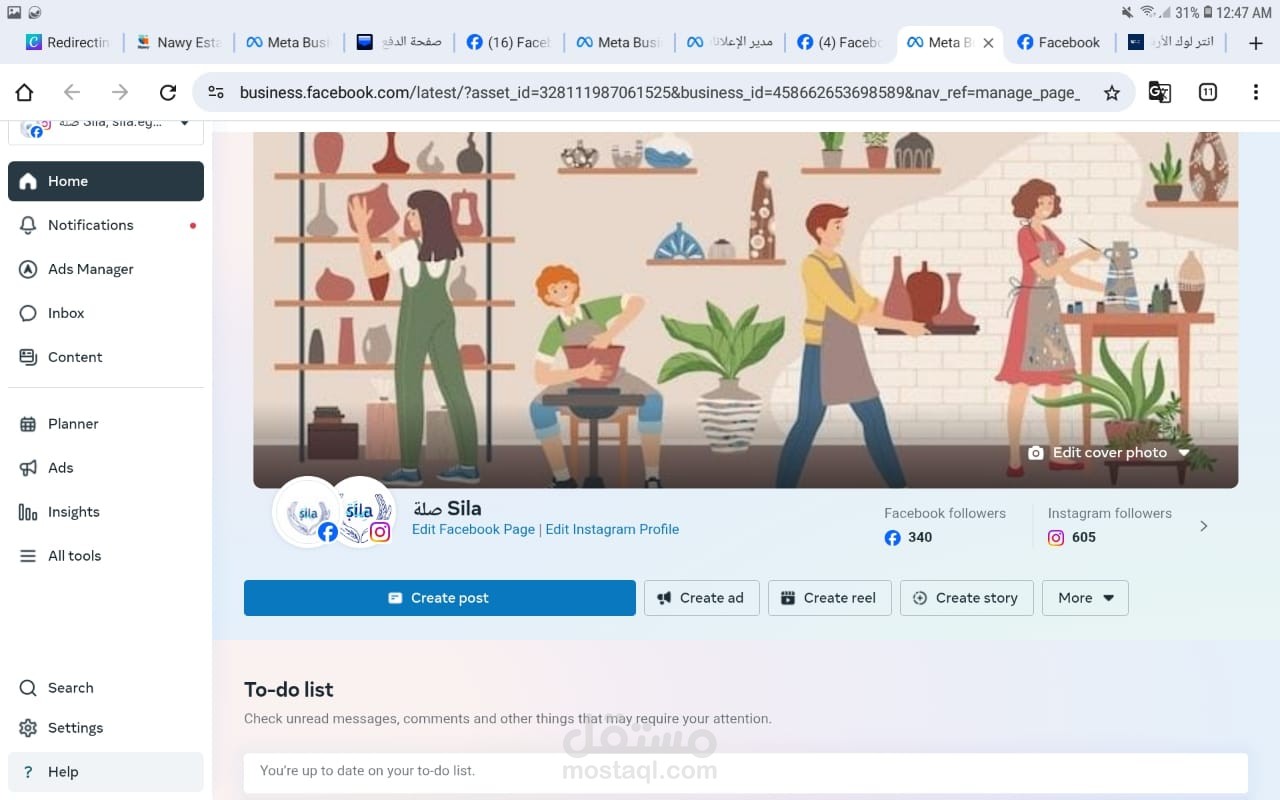Click the Edit Instagram Profile link
1280x800 pixels.
[x=612, y=530]
